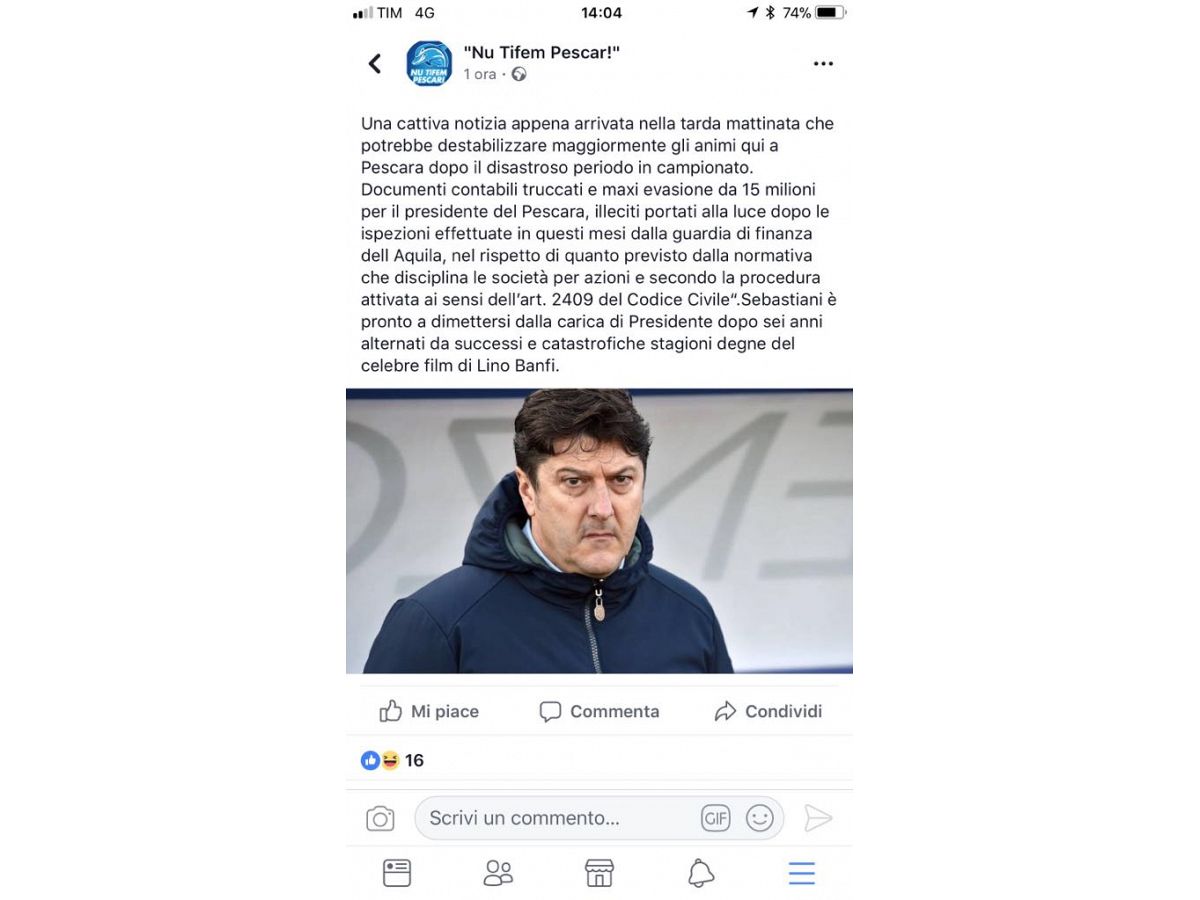1200x900 pixels.
Task: Open the three-dot post options menu
Action: (x=823, y=64)
